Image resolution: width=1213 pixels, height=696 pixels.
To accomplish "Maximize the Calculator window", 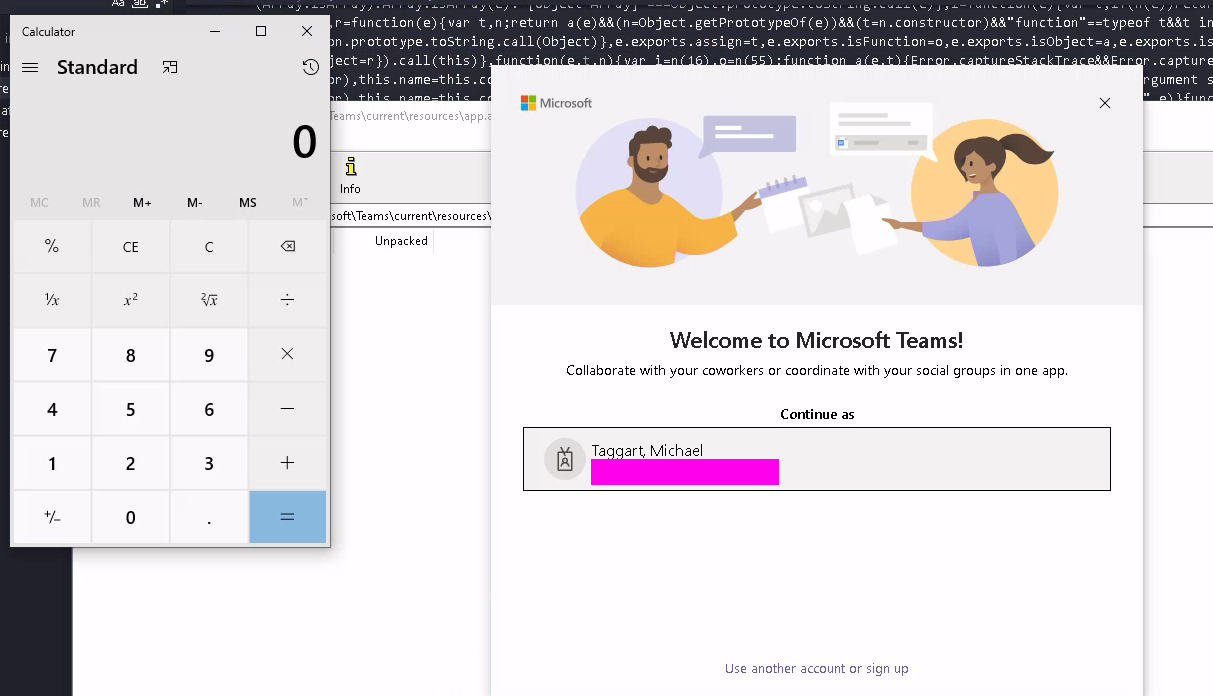I will coord(261,31).
